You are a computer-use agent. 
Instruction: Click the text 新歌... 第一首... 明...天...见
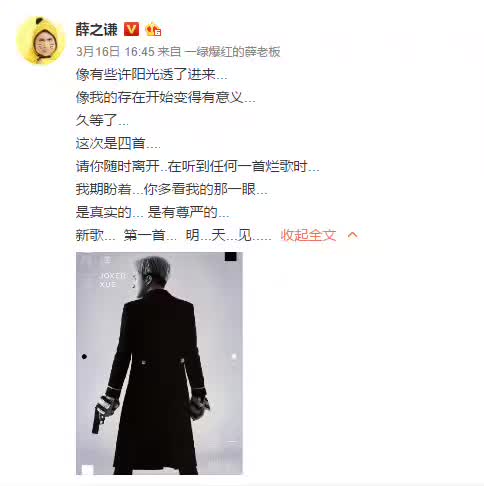(173, 235)
